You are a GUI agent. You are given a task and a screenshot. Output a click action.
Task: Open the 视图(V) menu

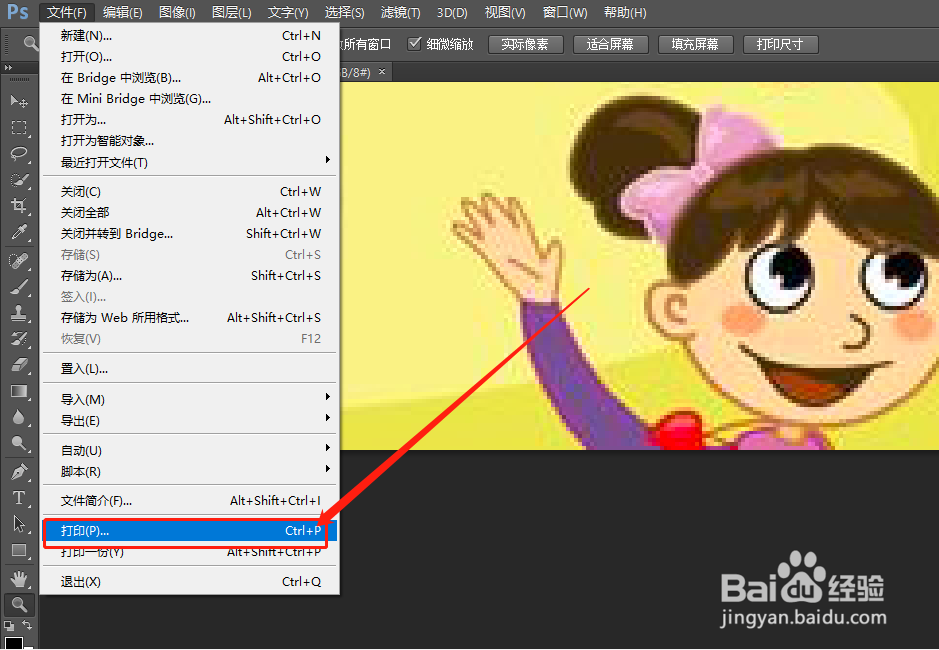coord(505,12)
